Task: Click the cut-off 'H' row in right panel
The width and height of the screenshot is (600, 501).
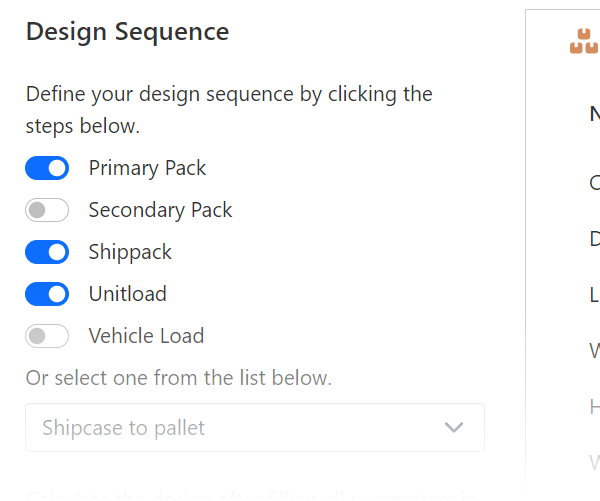Action: (x=594, y=406)
